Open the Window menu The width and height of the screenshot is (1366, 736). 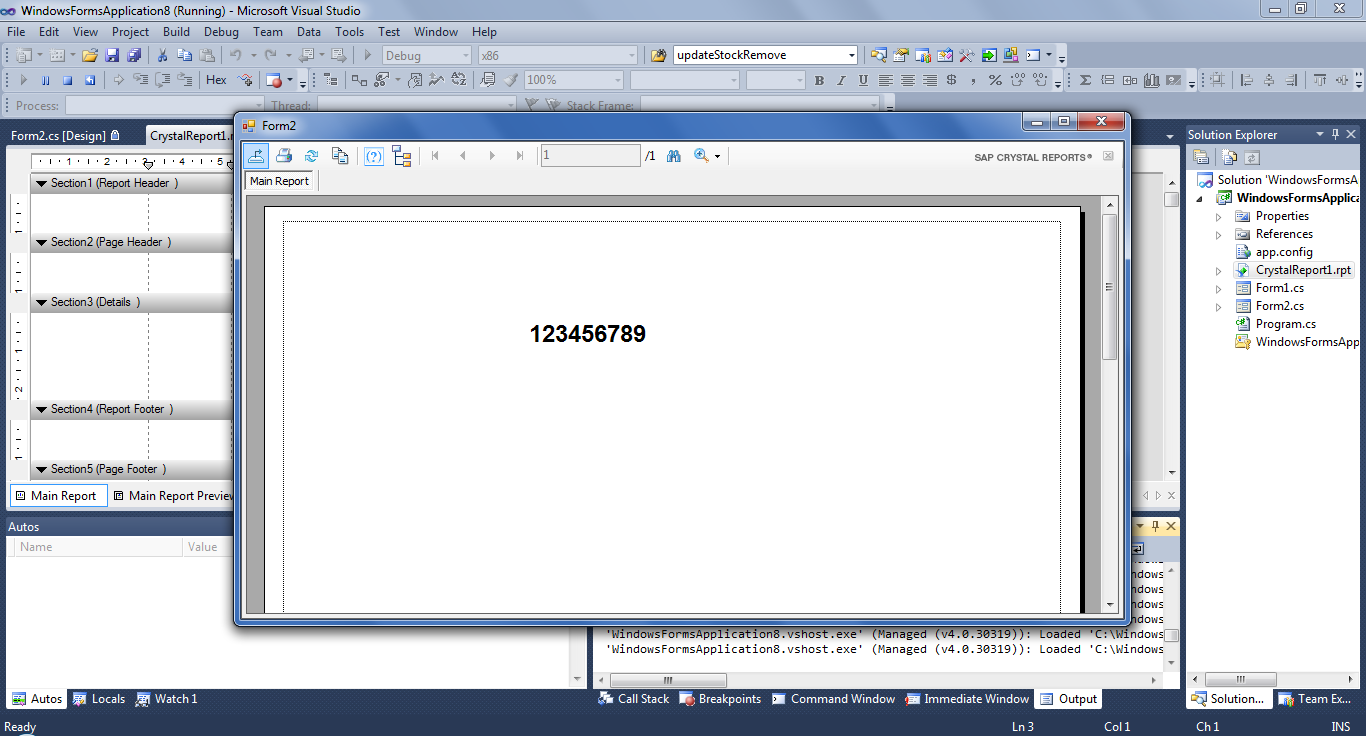click(x=436, y=32)
